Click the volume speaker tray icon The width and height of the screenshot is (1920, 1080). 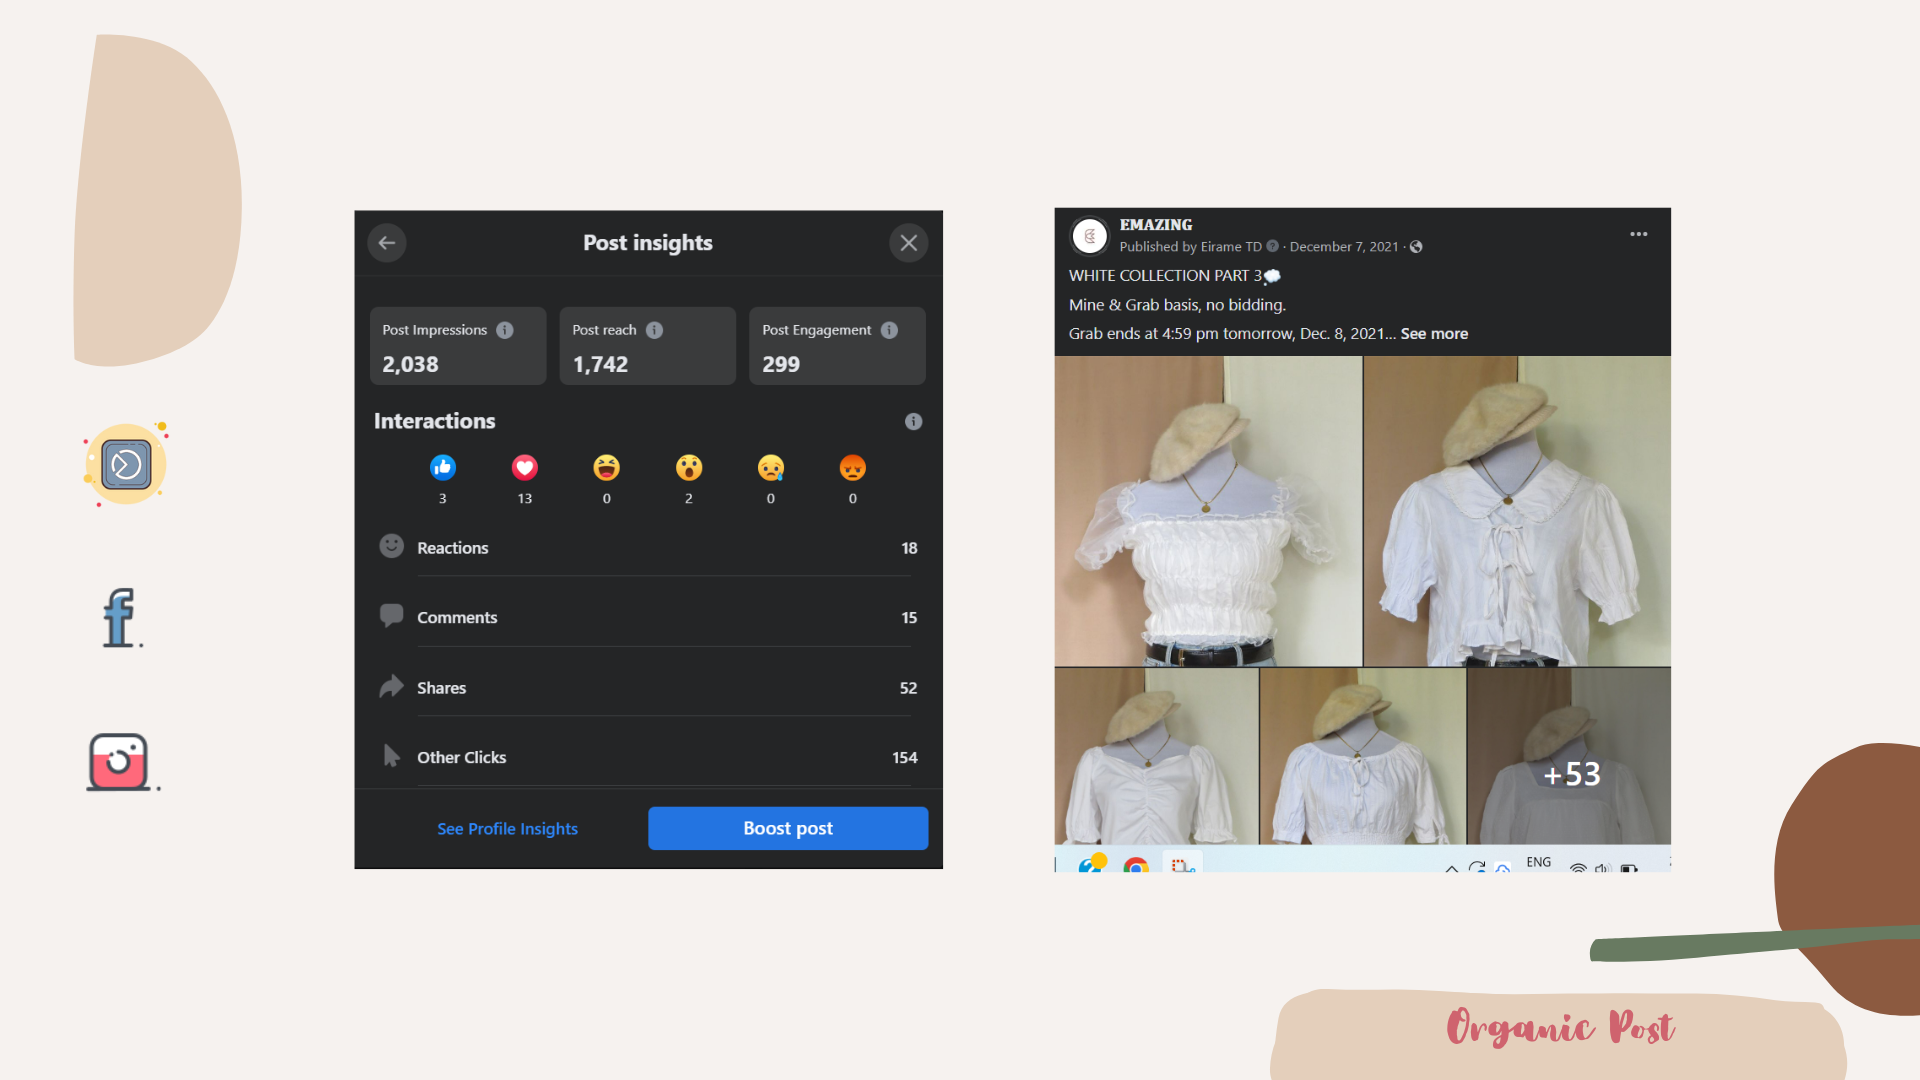tap(1602, 868)
